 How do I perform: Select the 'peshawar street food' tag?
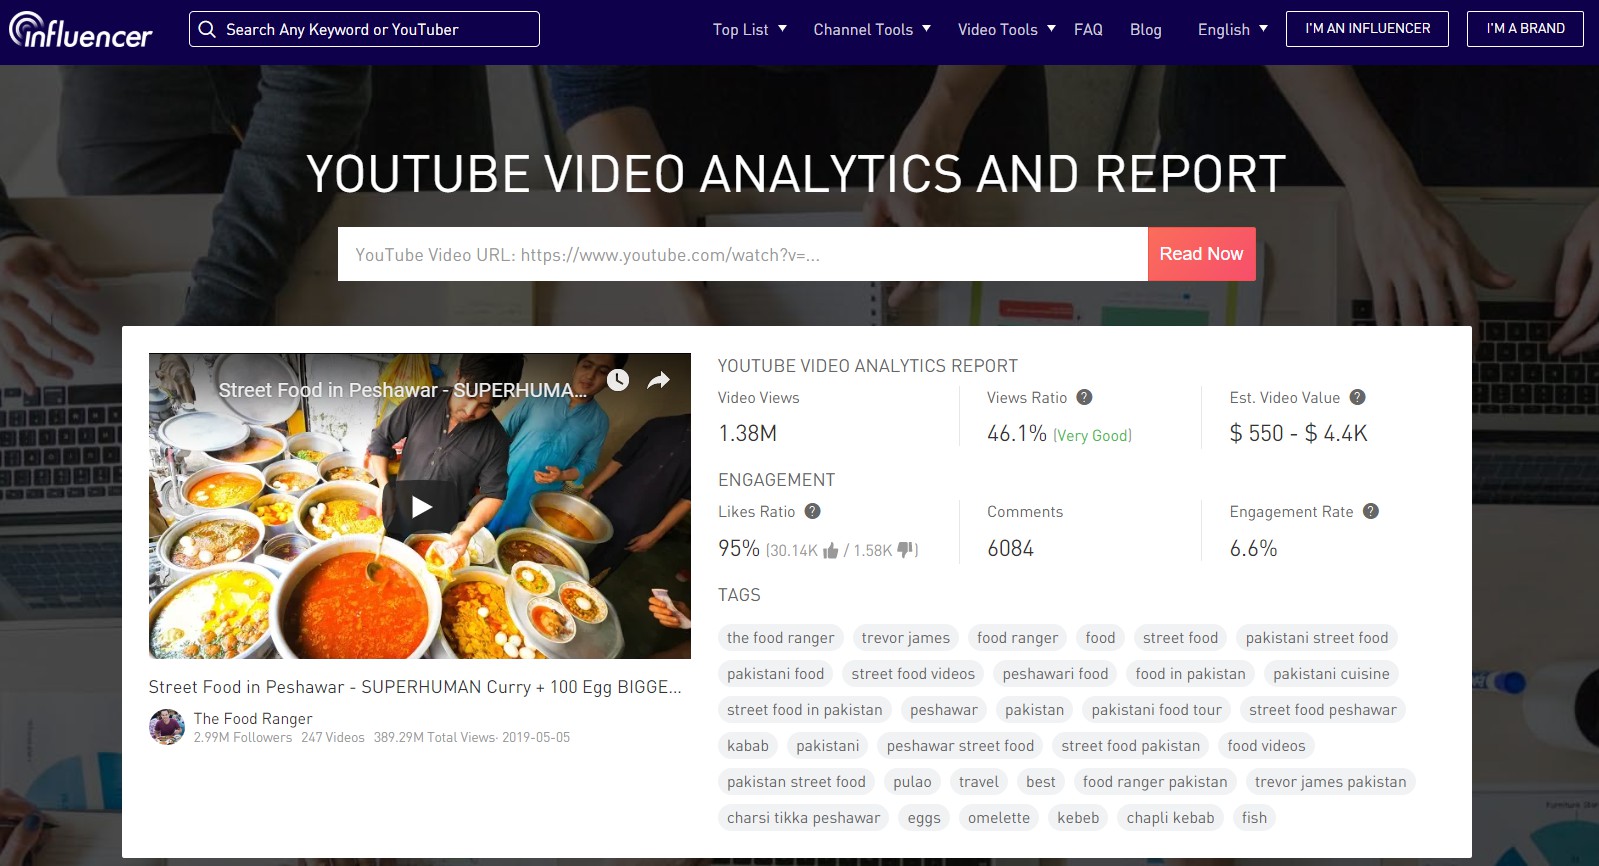pyautogui.click(x=960, y=746)
